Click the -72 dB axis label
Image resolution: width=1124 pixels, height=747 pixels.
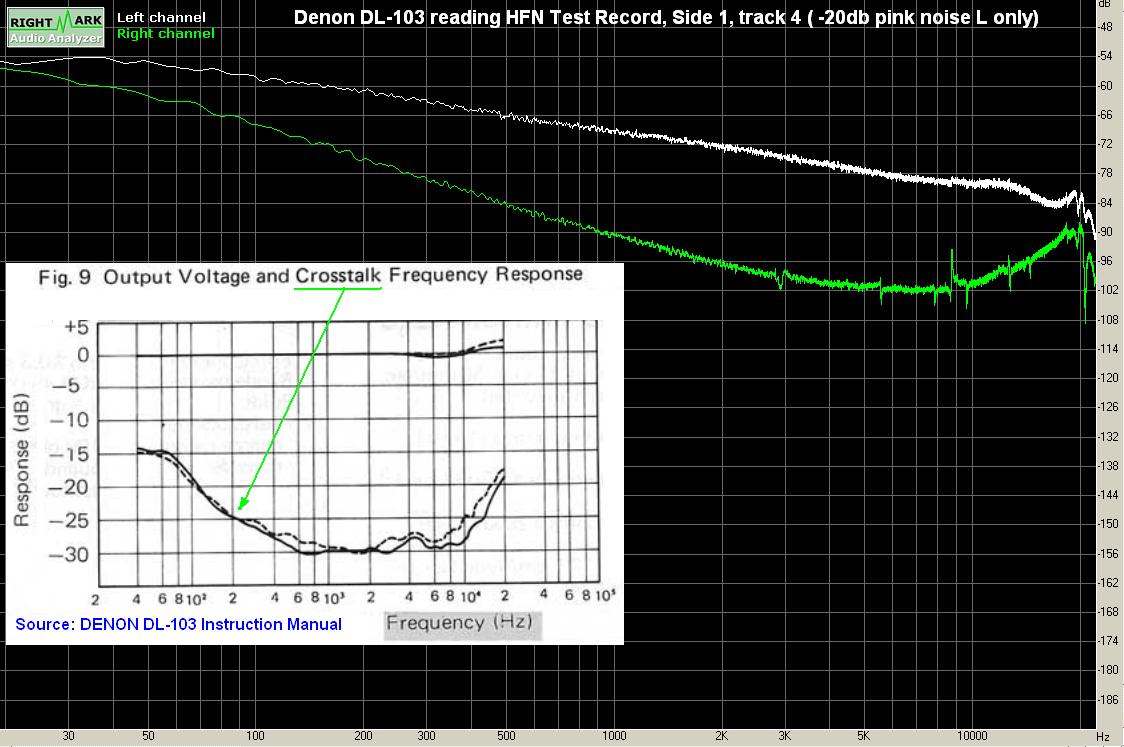tap(1105, 144)
